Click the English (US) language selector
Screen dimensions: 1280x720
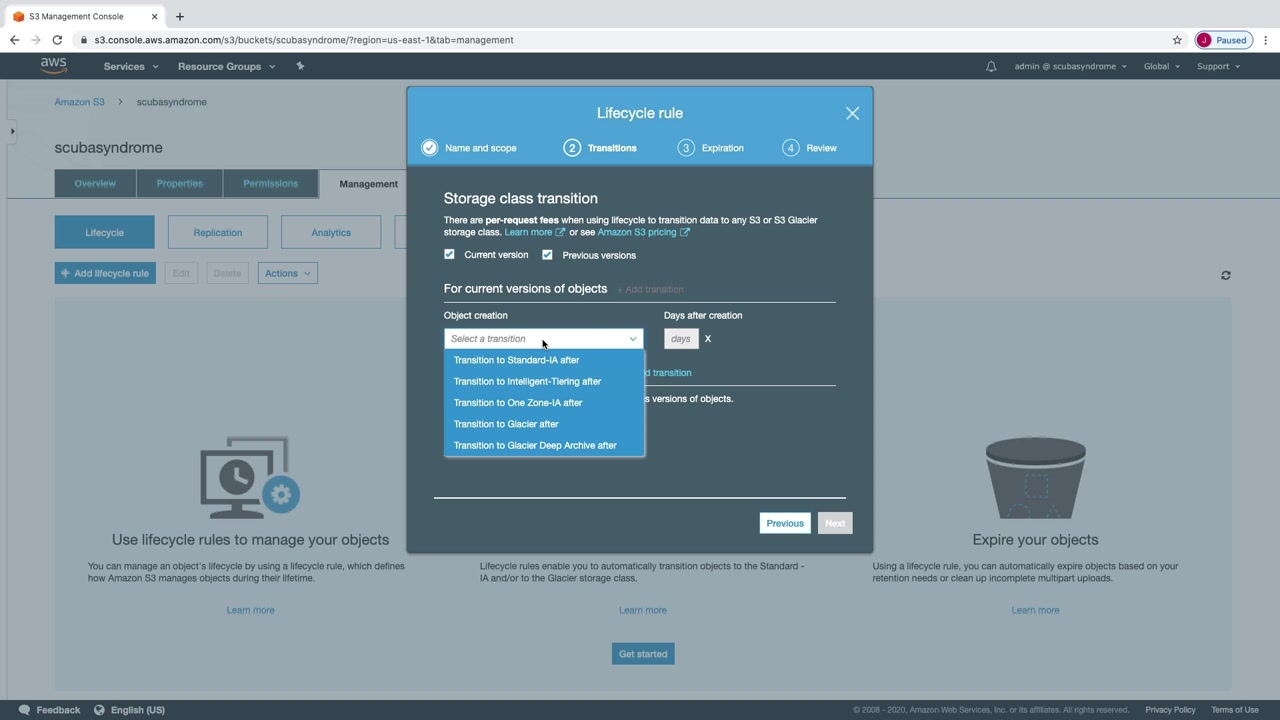(138, 710)
